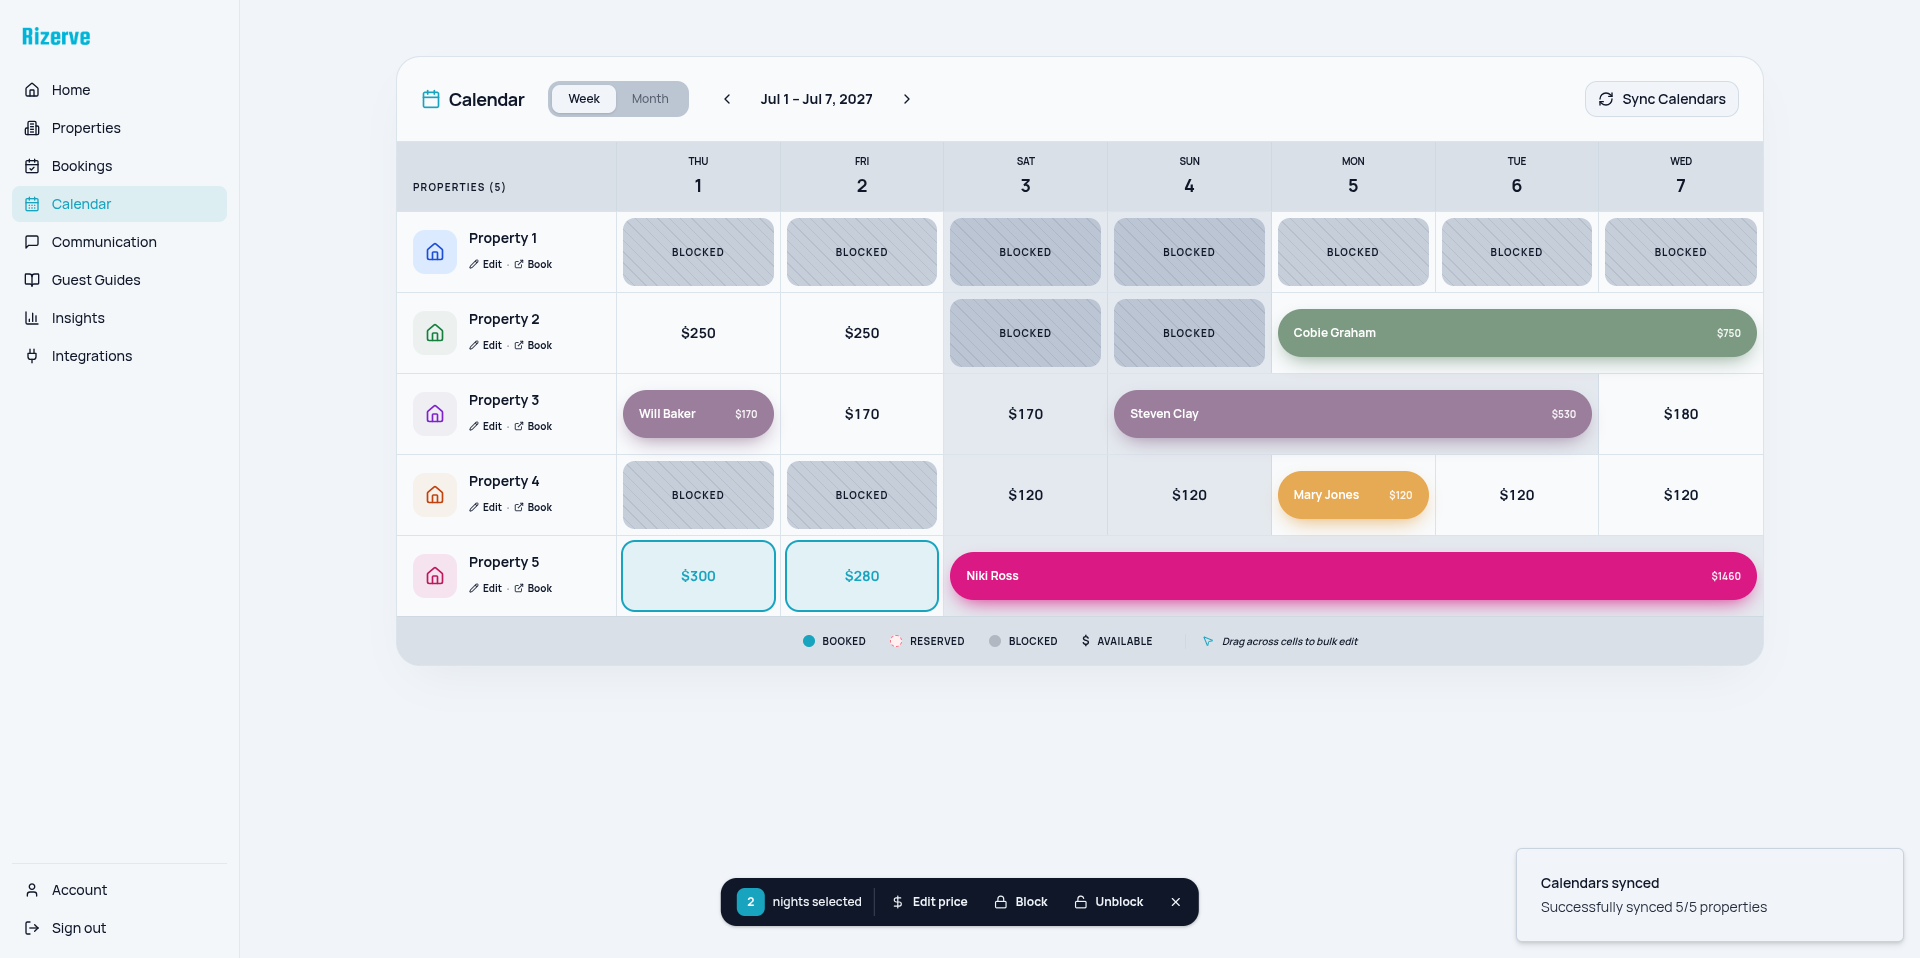Select Property 5 Thursday $300 cell
This screenshot has height=958, width=1920.
698,576
